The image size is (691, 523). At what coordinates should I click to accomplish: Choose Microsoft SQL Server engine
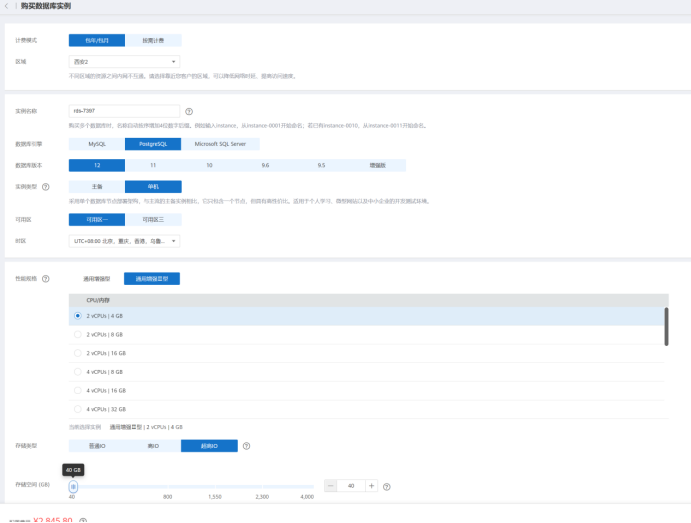211,144
